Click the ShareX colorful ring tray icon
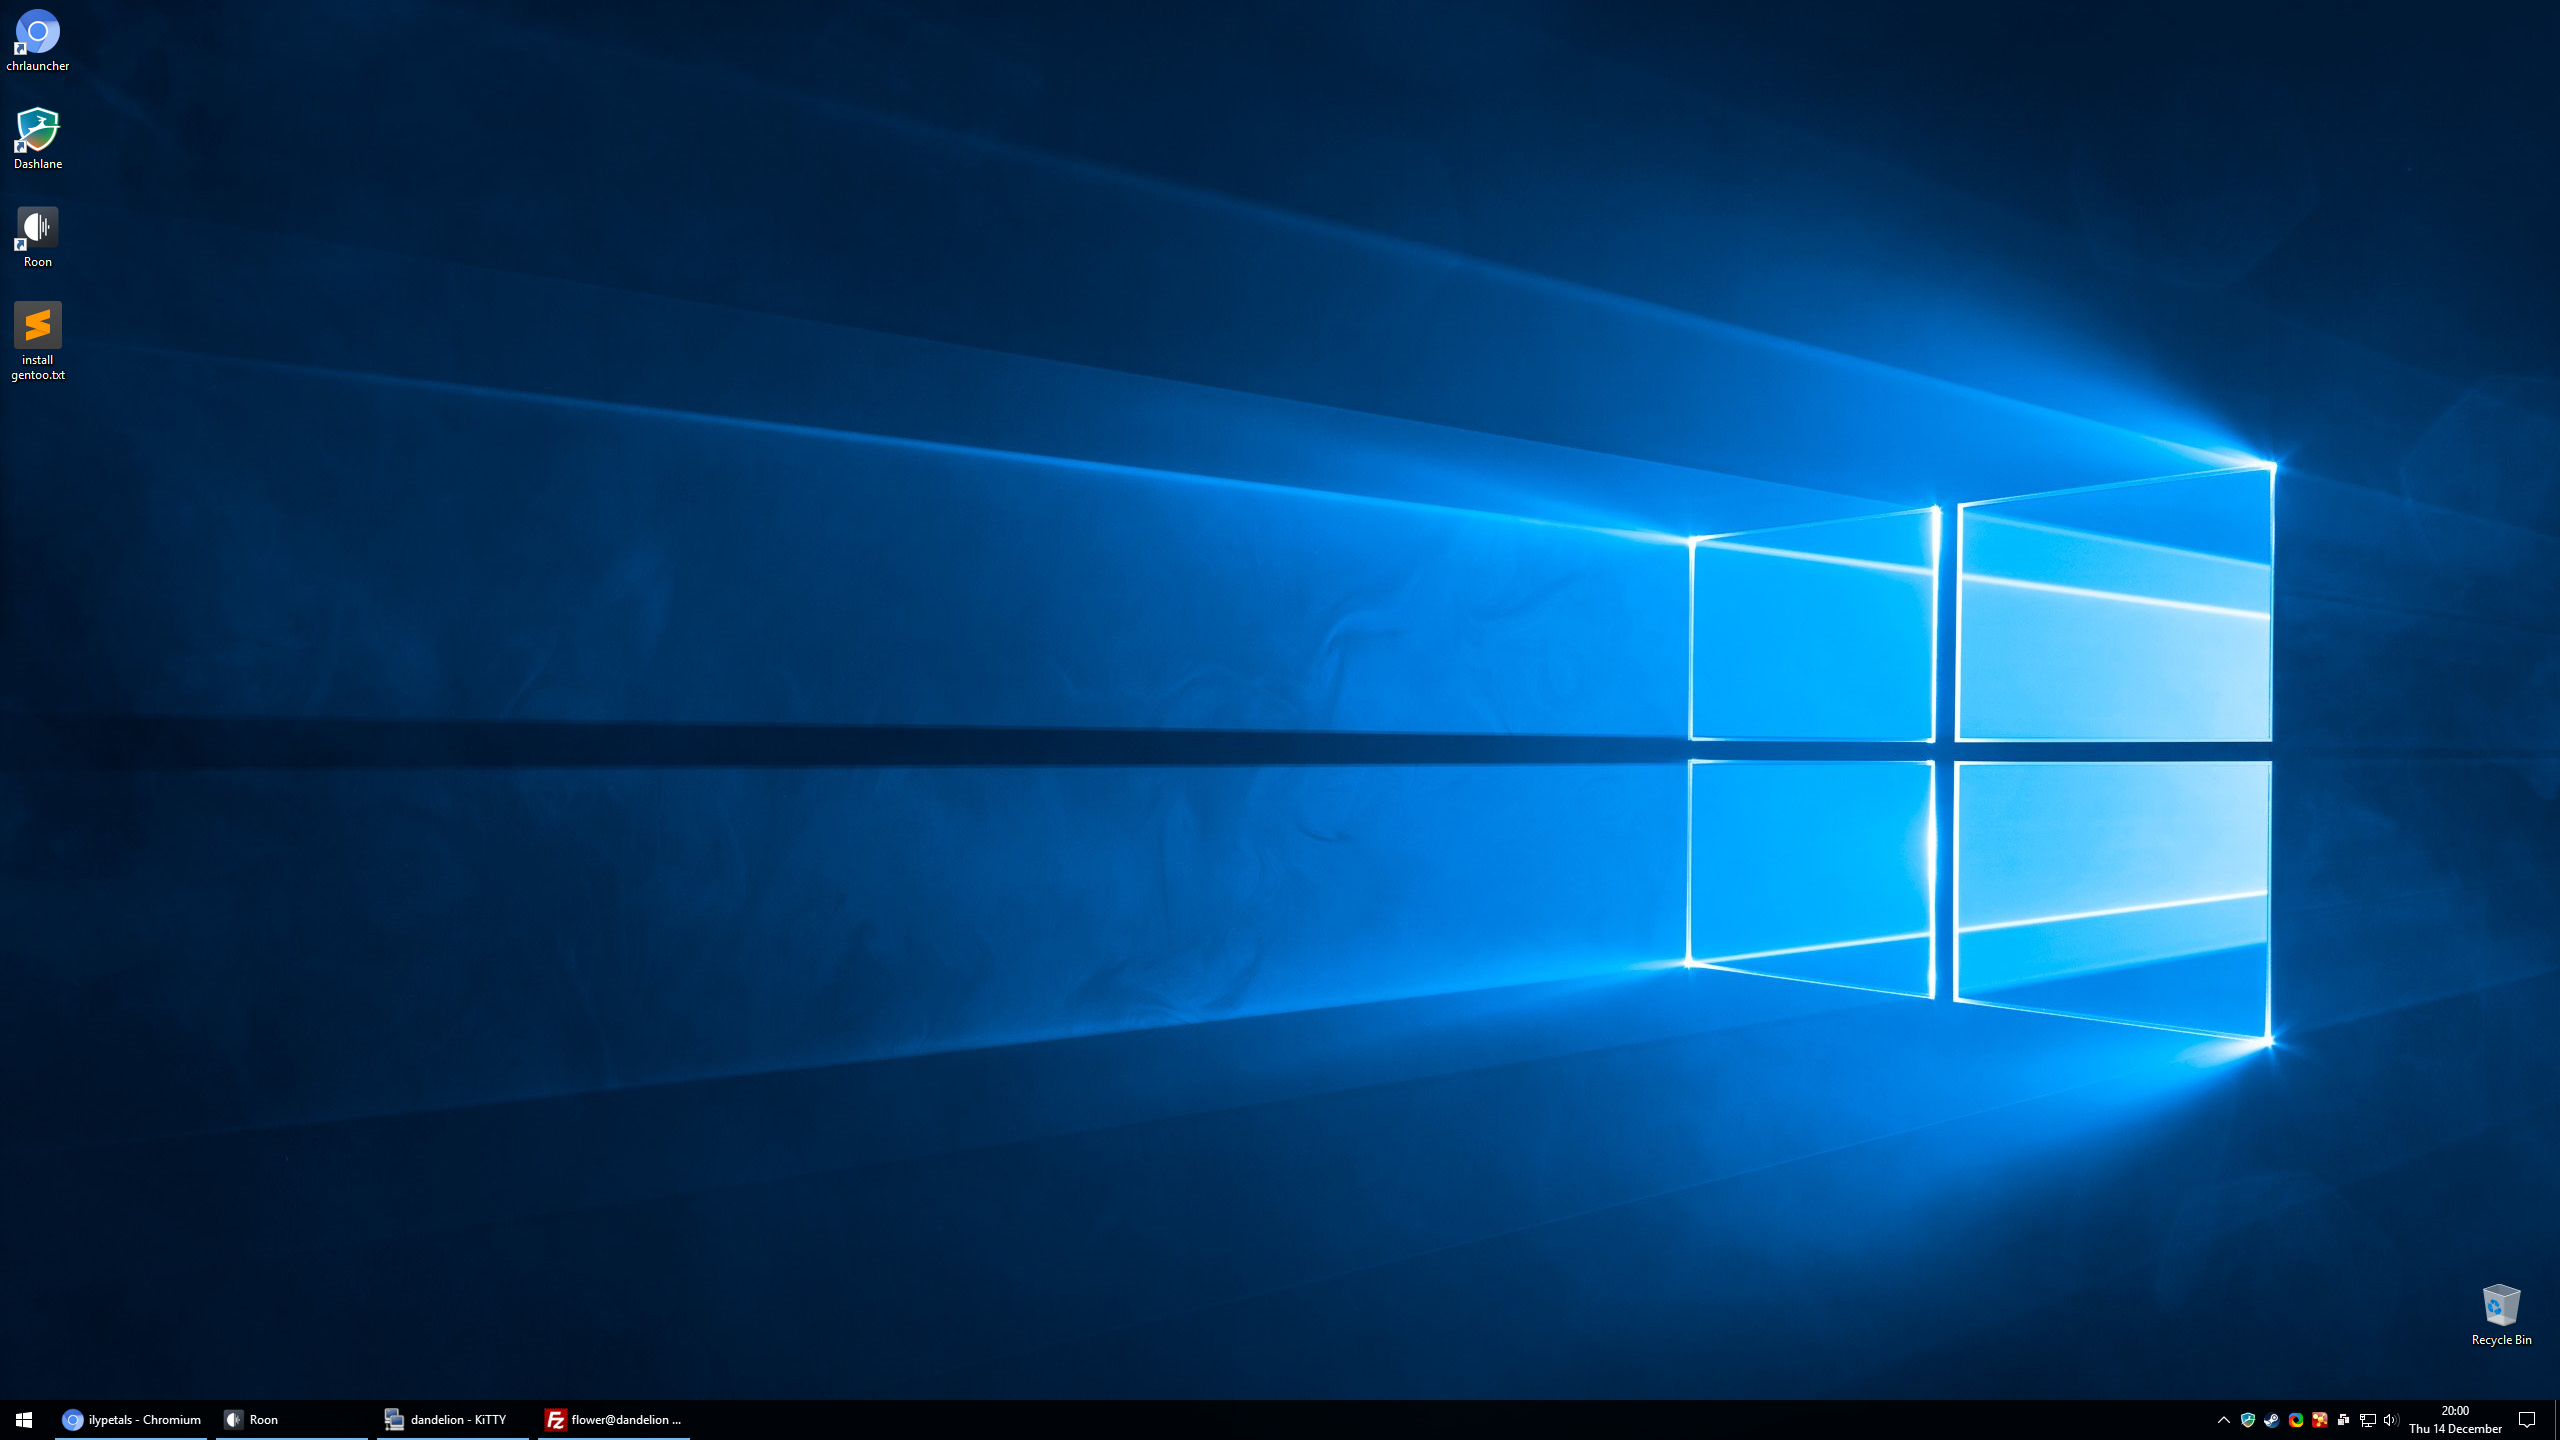 (x=2296, y=1420)
